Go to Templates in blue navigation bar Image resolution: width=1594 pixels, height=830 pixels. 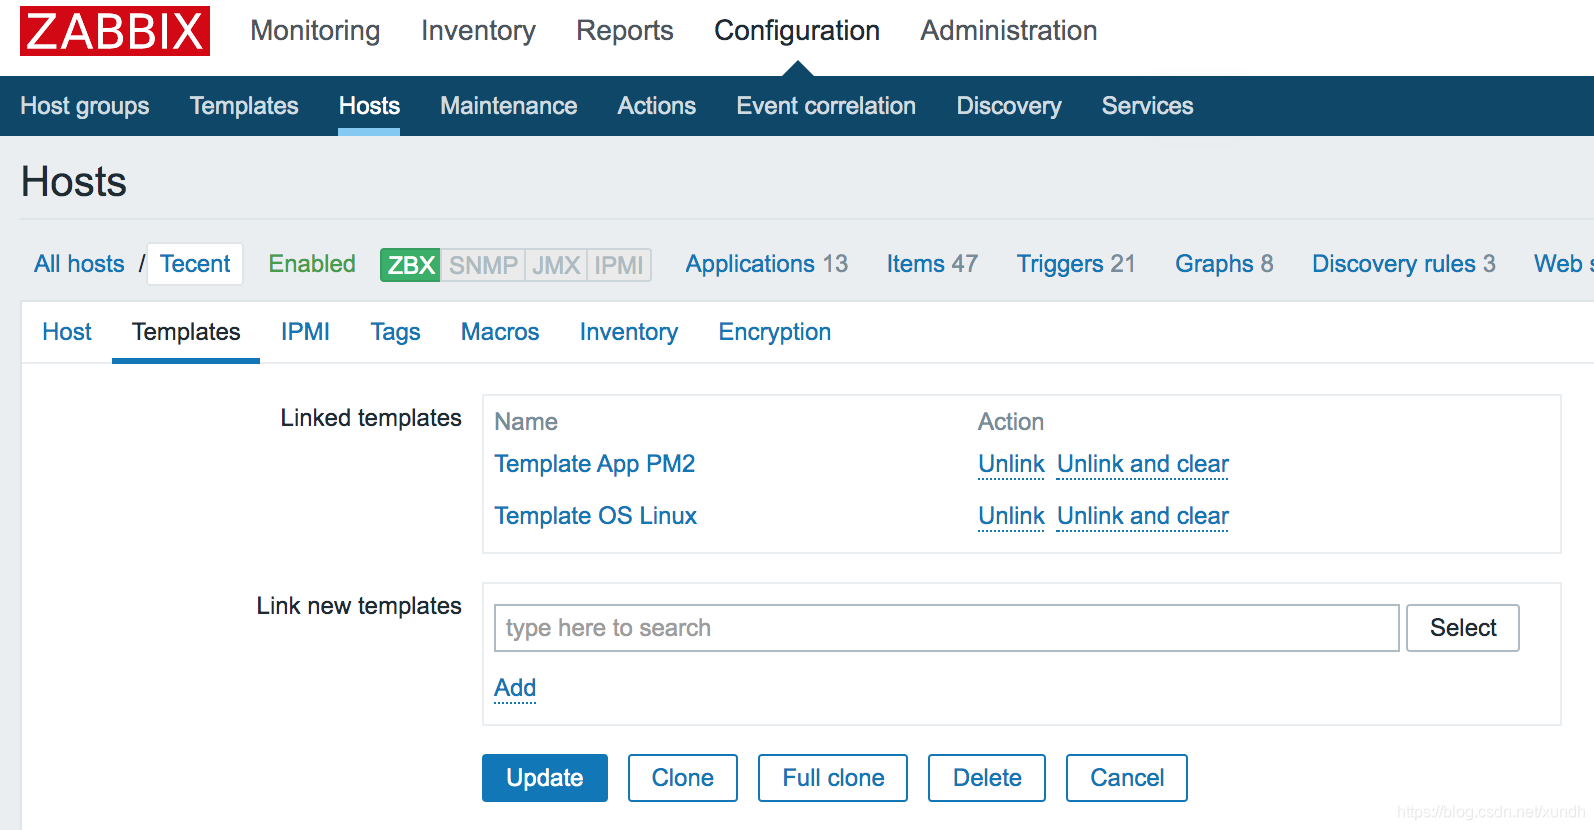244,106
